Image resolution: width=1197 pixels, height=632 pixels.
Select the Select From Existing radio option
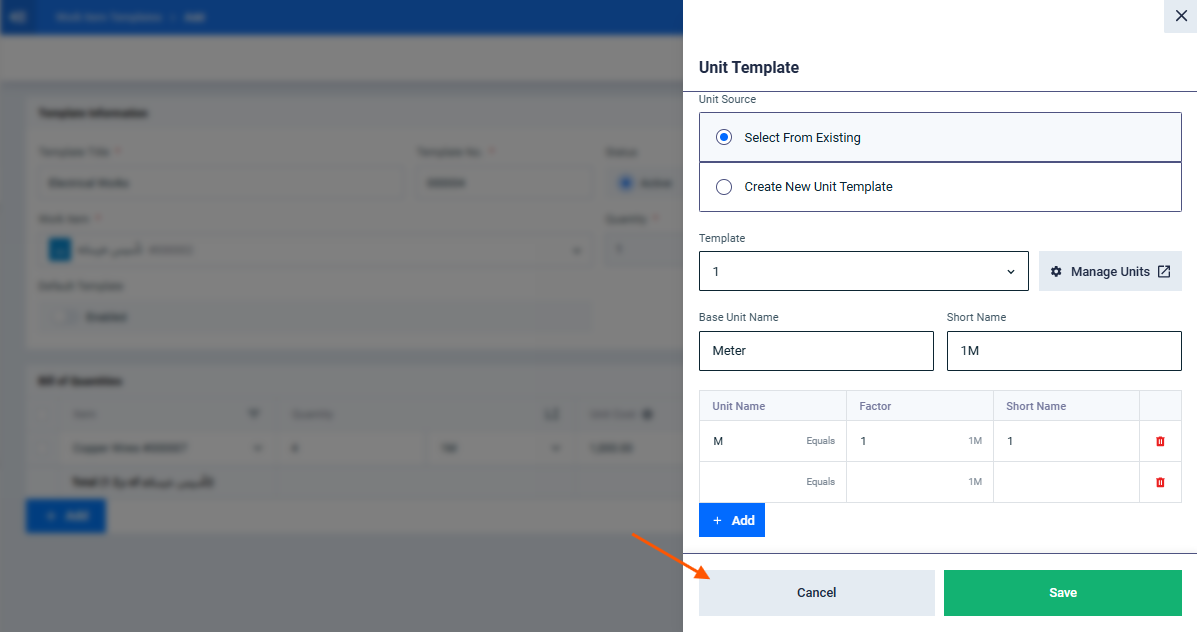pos(724,137)
